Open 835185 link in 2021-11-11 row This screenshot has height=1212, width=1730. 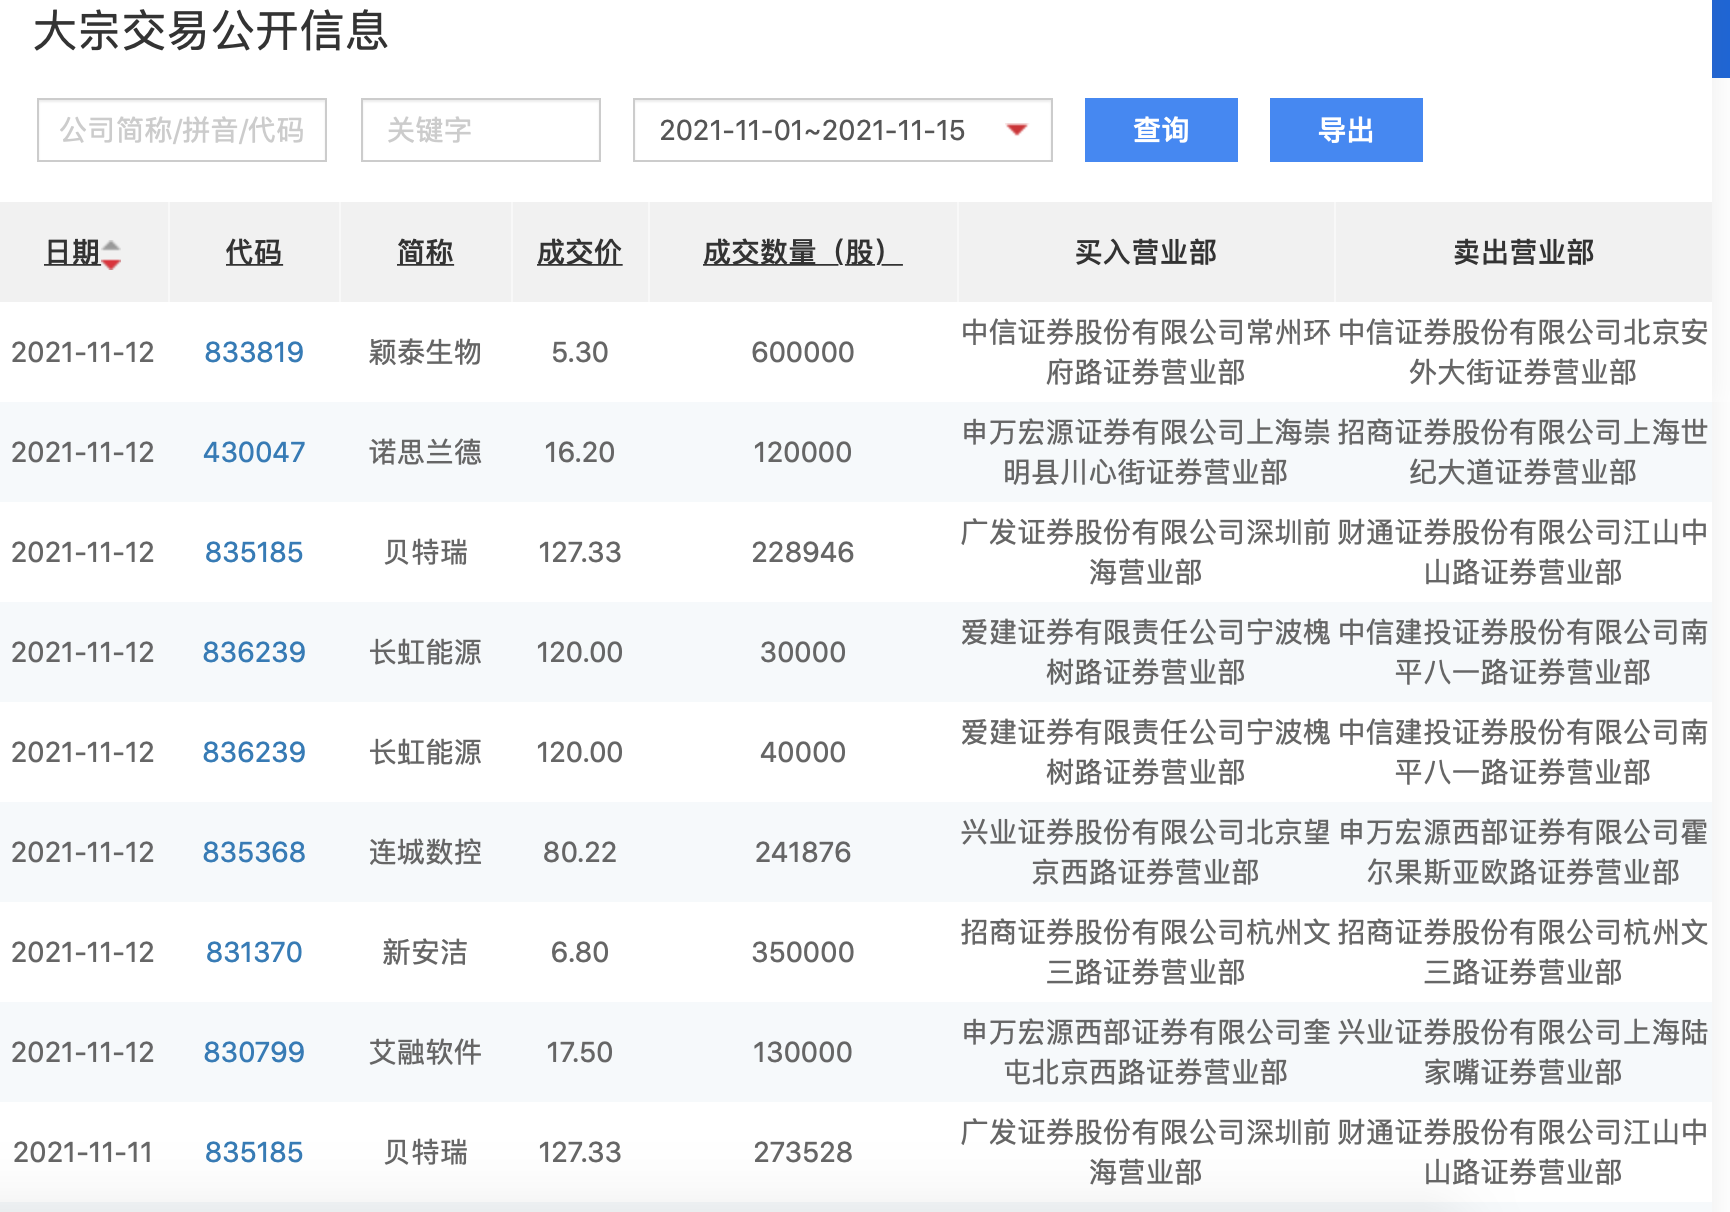point(254,1152)
